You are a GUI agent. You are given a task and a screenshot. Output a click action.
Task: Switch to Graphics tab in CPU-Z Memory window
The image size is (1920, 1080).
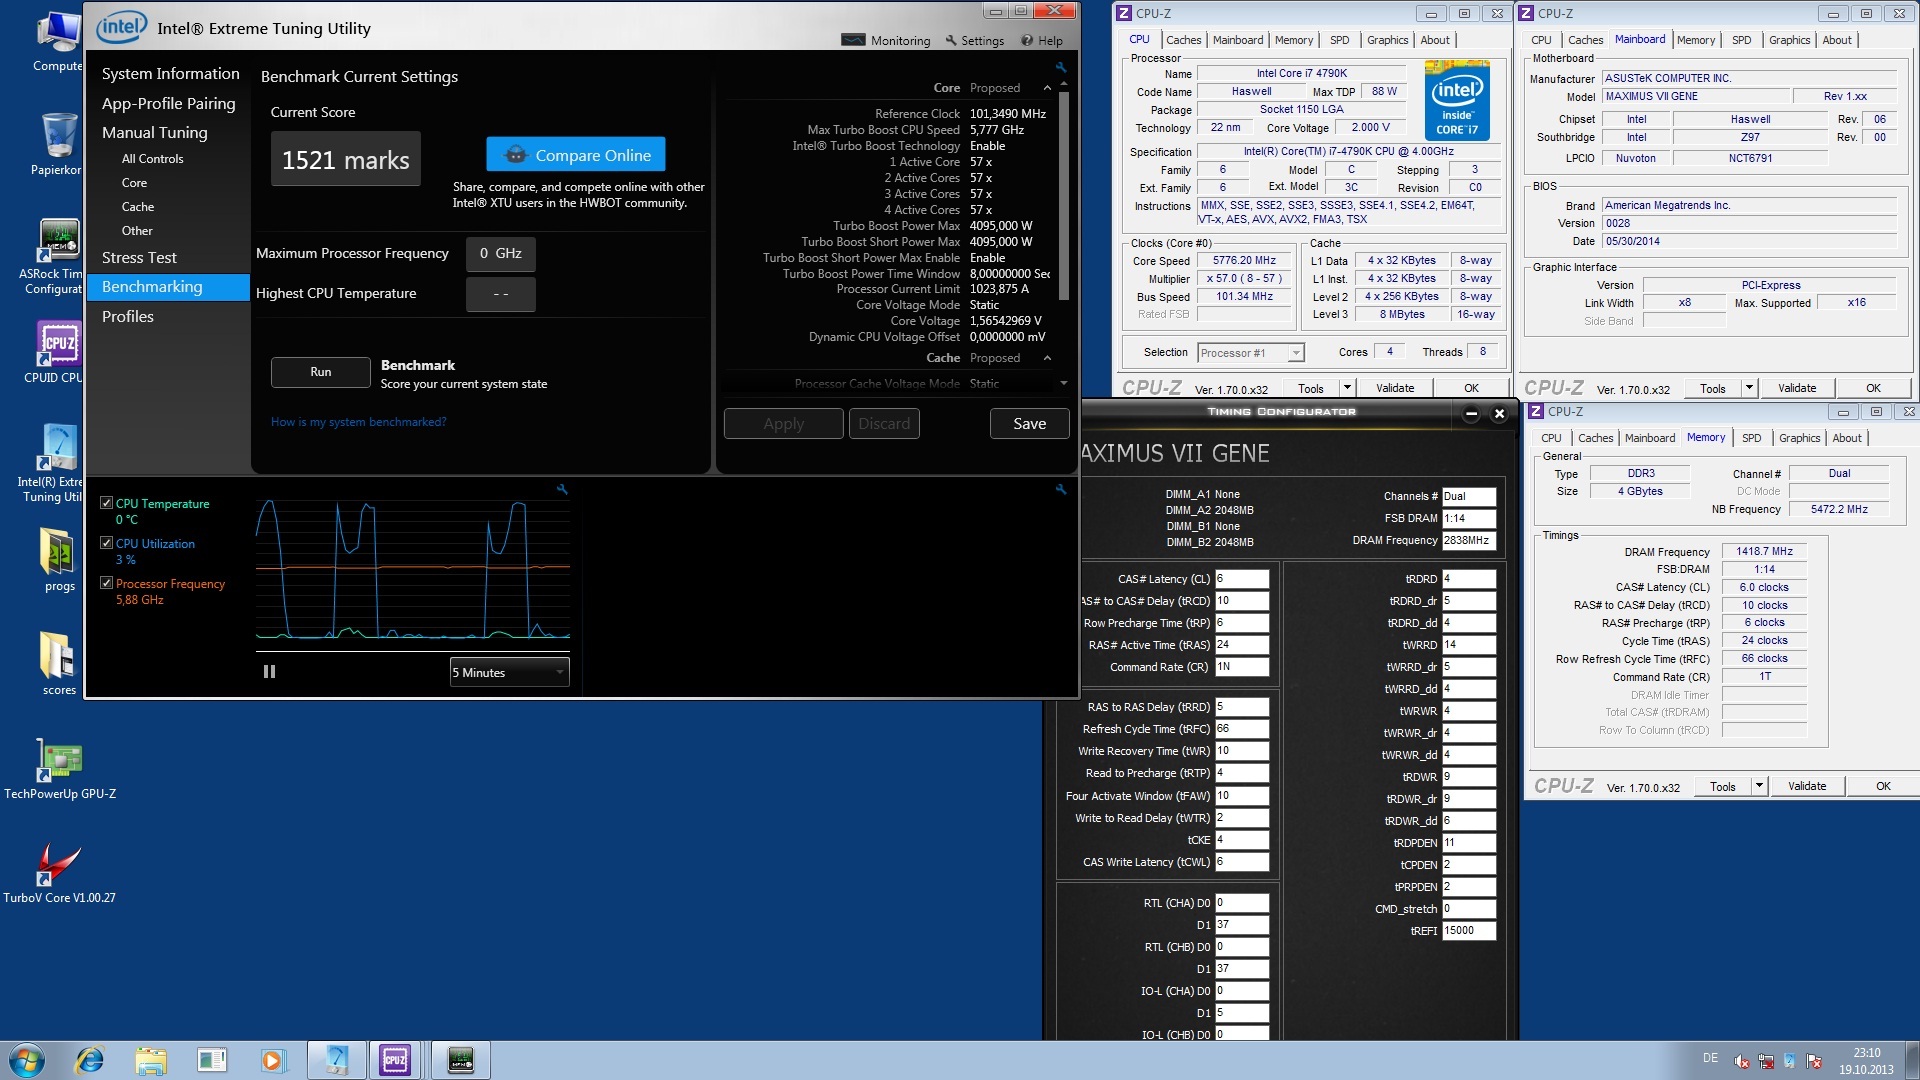click(x=1799, y=438)
